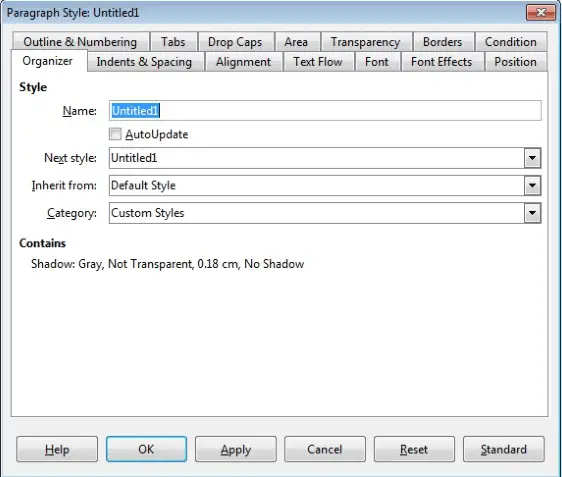Screen dimensions: 562x477
Task: Expand the Category dropdown arrow
Action: 532,213
